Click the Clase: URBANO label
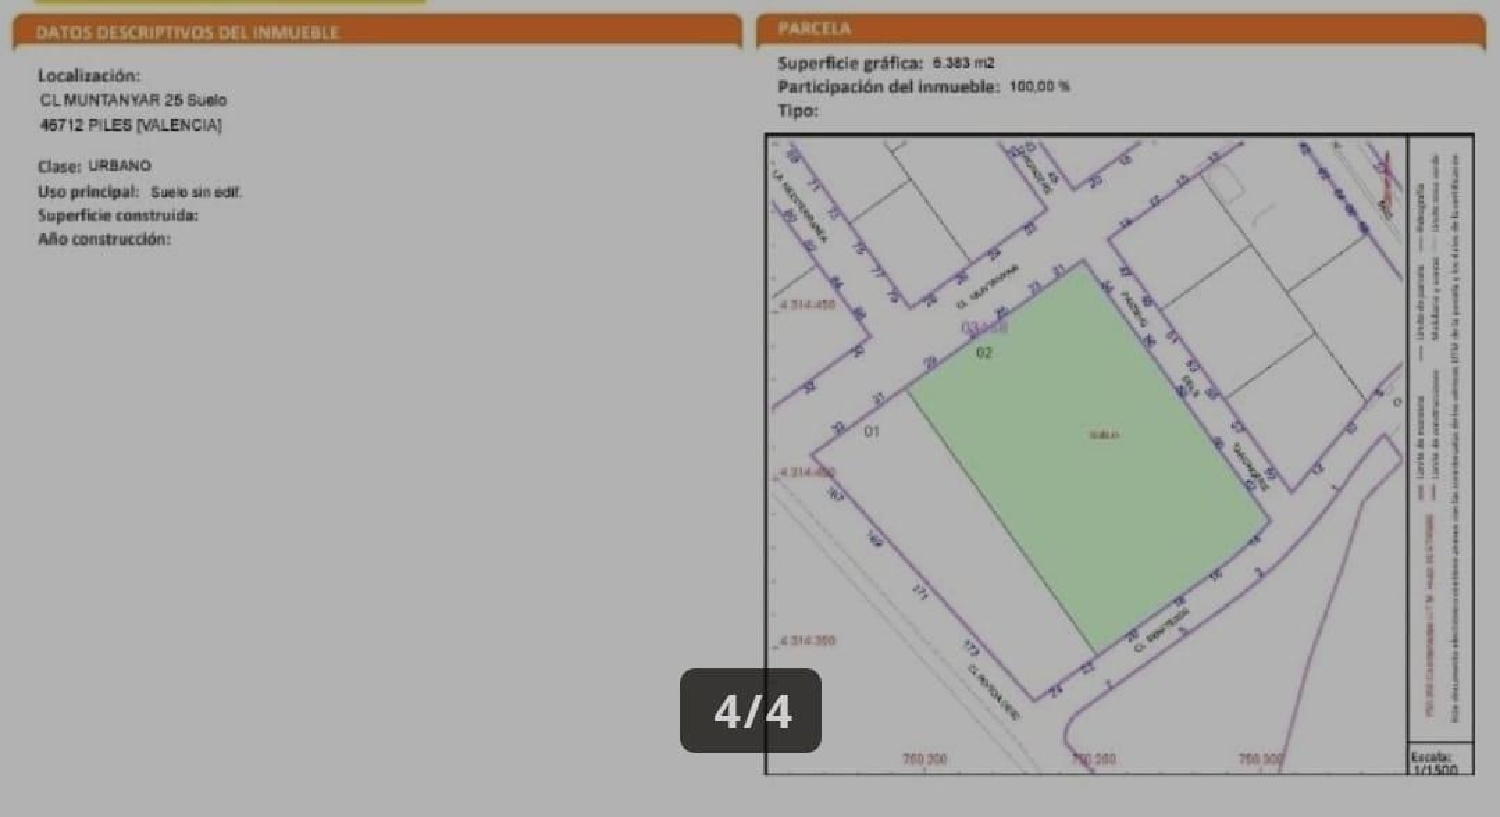 coord(94,166)
